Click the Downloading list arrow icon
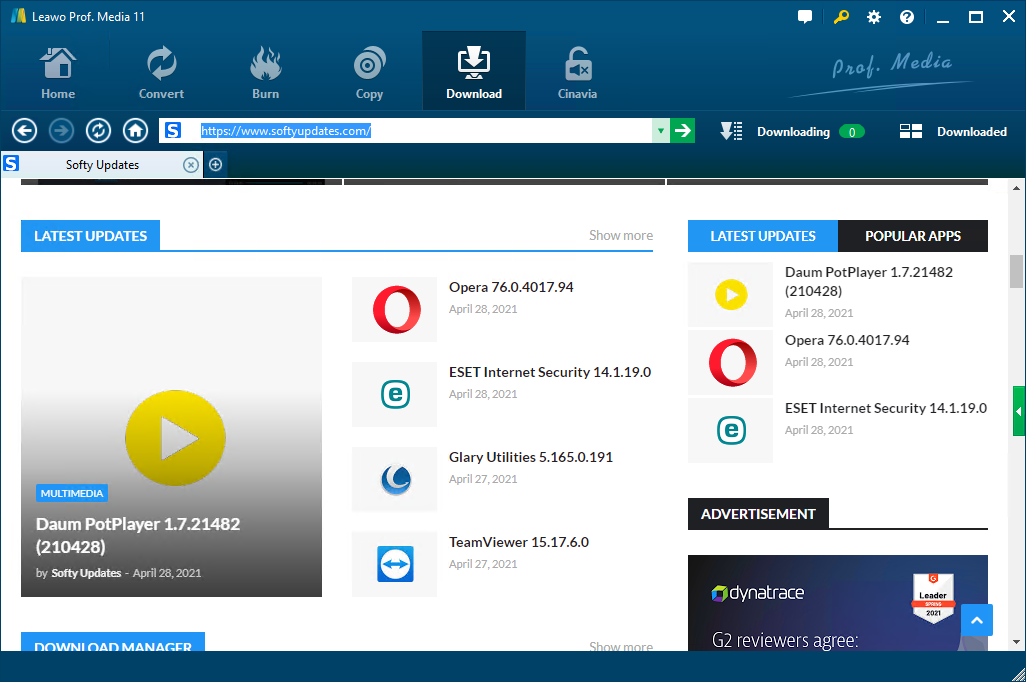This screenshot has height=682, width=1026. point(731,131)
